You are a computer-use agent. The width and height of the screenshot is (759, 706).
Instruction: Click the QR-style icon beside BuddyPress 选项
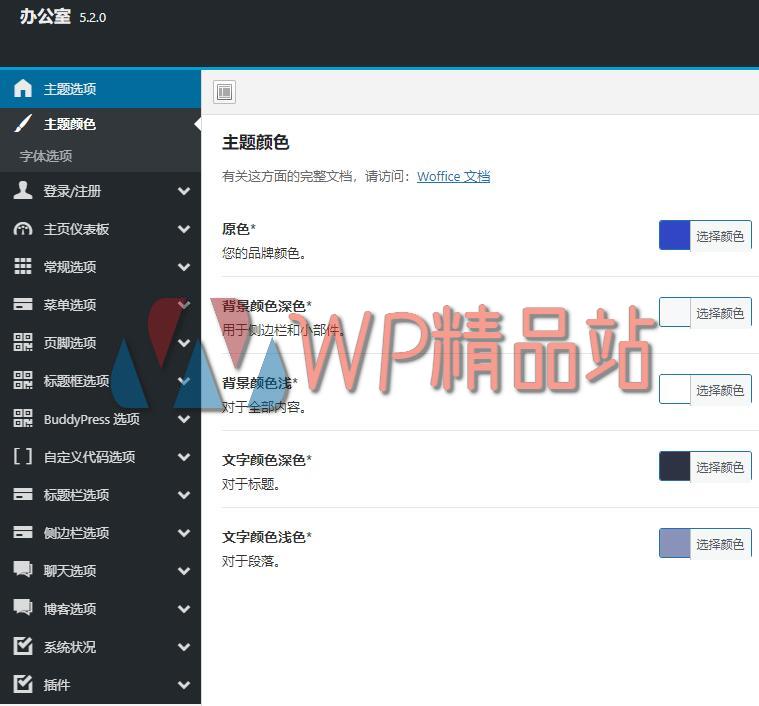[x=23, y=418]
